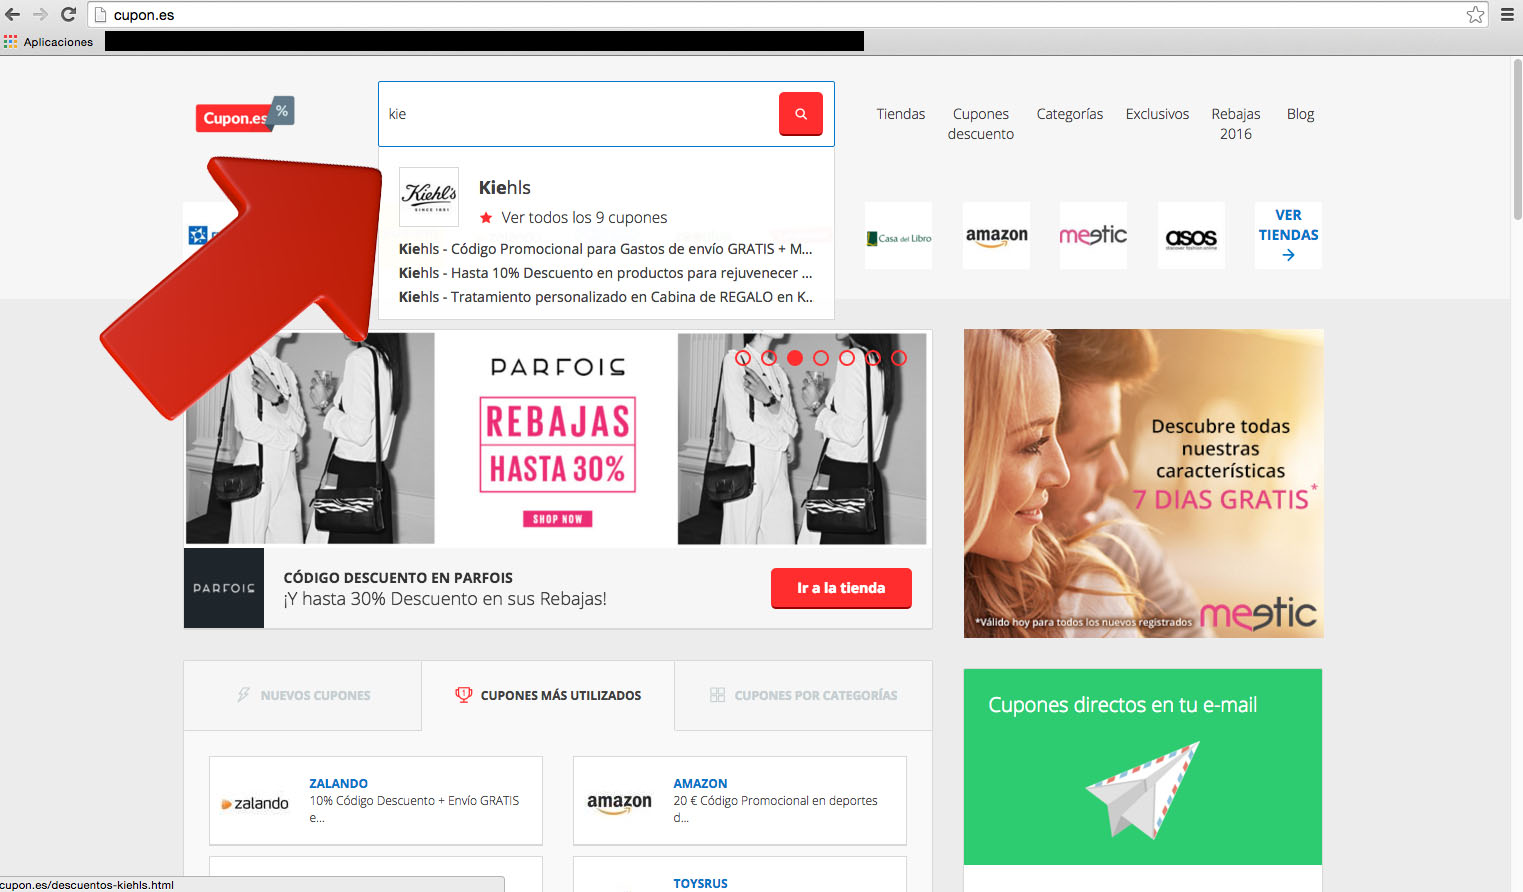Click the Parfois dark logo tile
Screen dimensions: 1523x892
(224, 588)
